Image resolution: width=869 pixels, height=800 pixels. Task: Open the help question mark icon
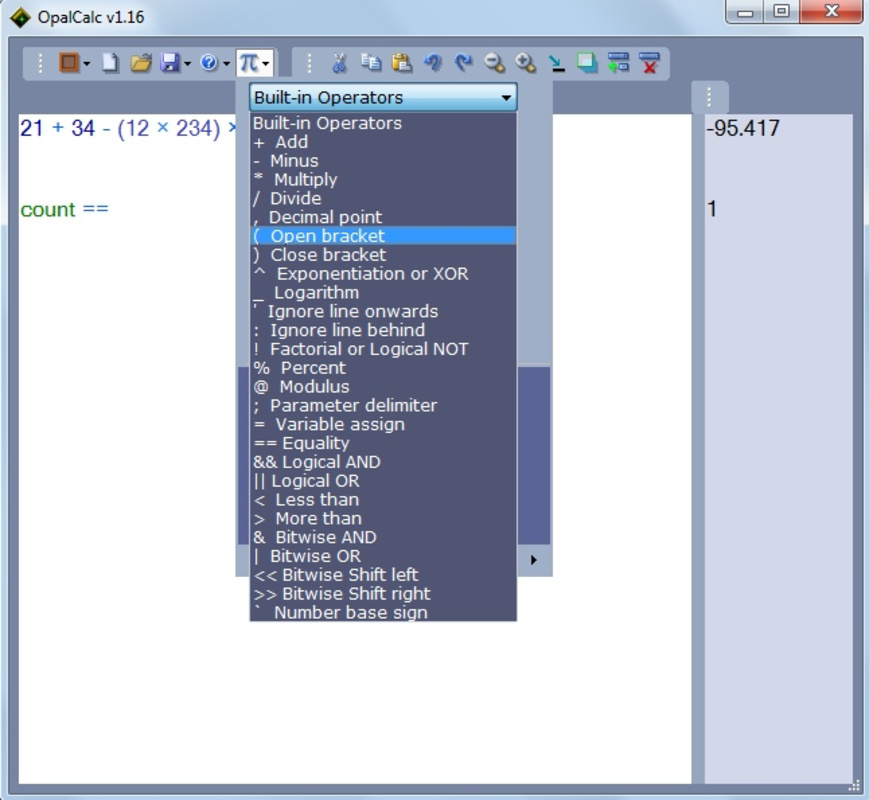click(x=208, y=63)
